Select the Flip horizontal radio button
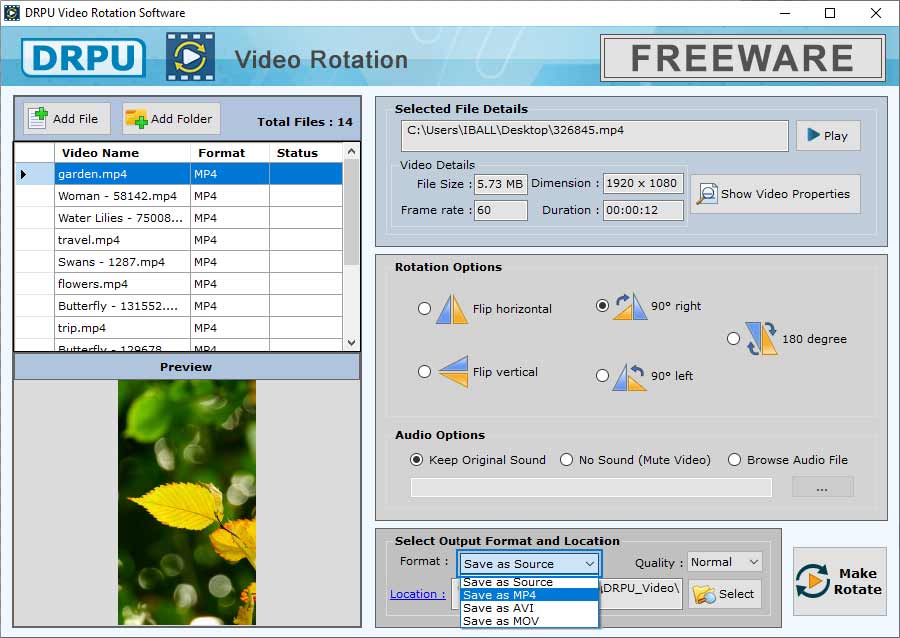Image resolution: width=900 pixels, height=638 pixels. [x=424, y=309]
